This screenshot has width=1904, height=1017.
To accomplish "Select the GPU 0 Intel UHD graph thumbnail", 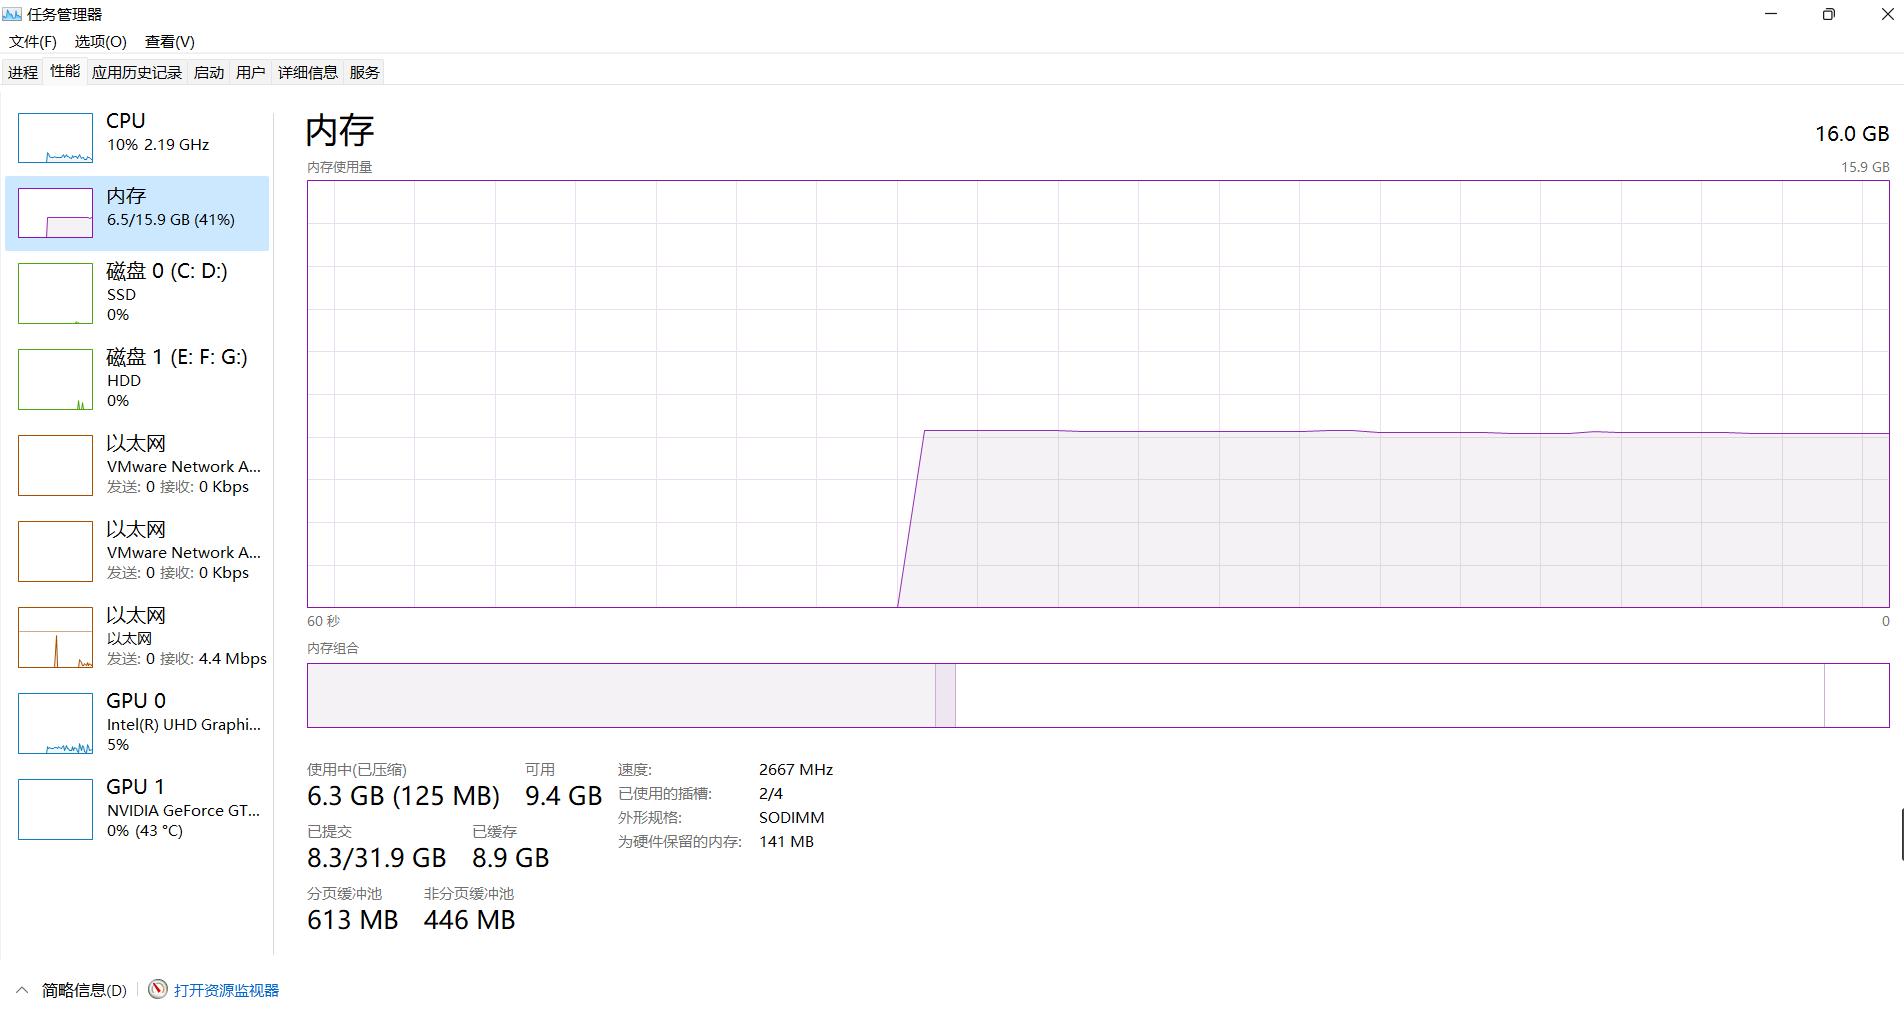I will [55, 723].
